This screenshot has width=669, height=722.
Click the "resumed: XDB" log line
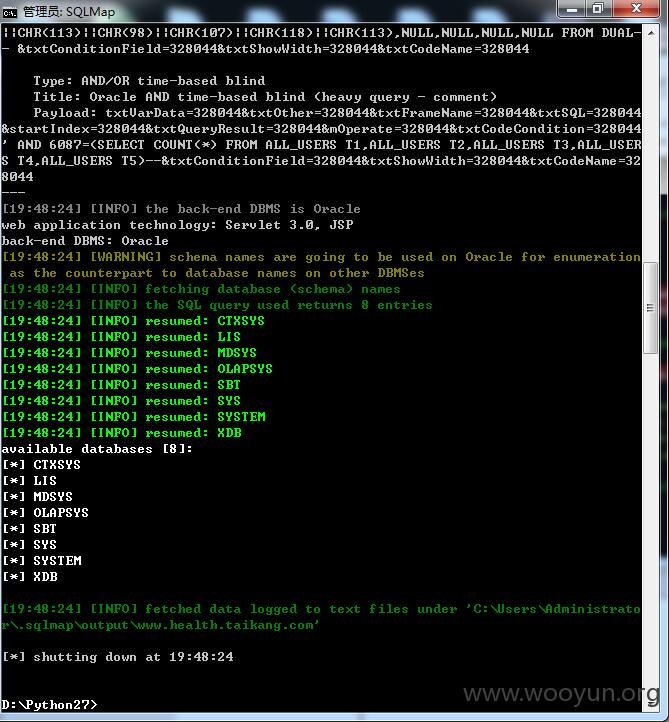(x=122, y=433)
